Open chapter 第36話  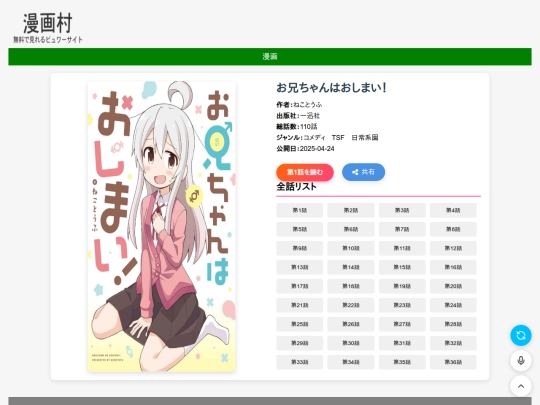(453, 362)
